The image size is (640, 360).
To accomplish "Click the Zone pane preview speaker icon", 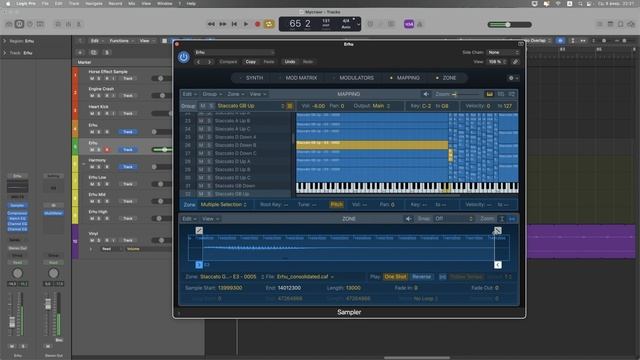I will click(x=408, y=219).
